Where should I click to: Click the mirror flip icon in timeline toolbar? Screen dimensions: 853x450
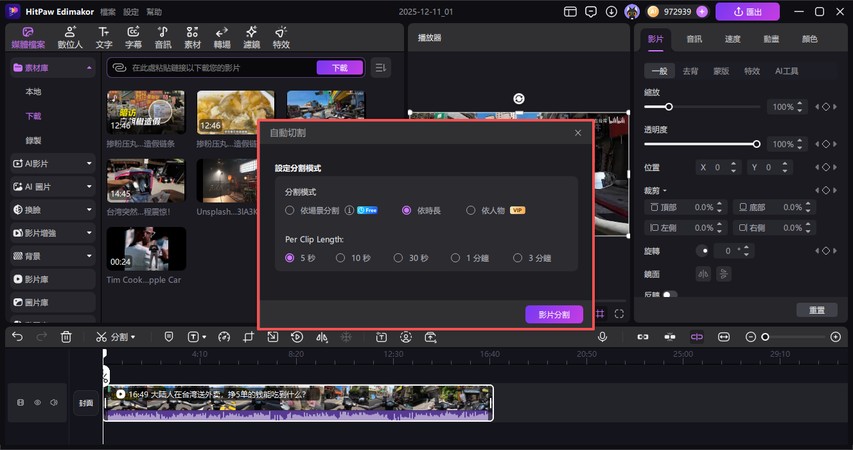[x=322, y=337]
